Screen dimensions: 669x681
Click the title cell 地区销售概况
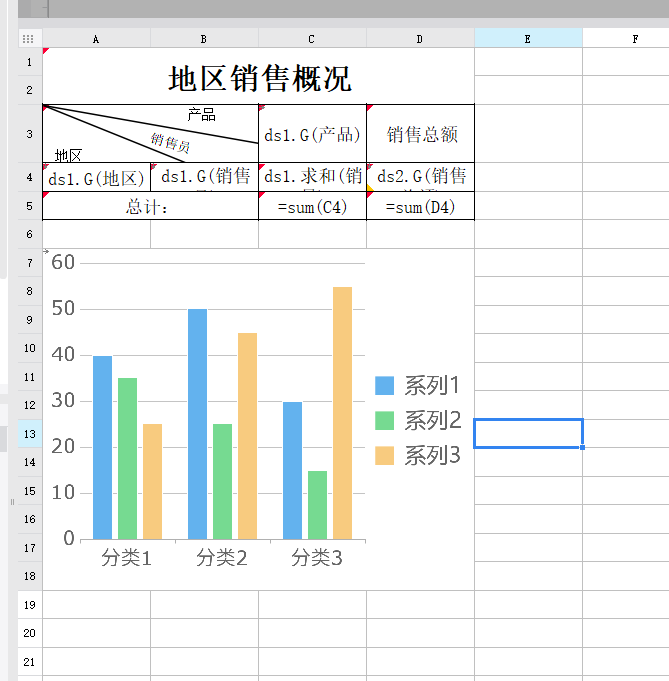click(258, 76)
